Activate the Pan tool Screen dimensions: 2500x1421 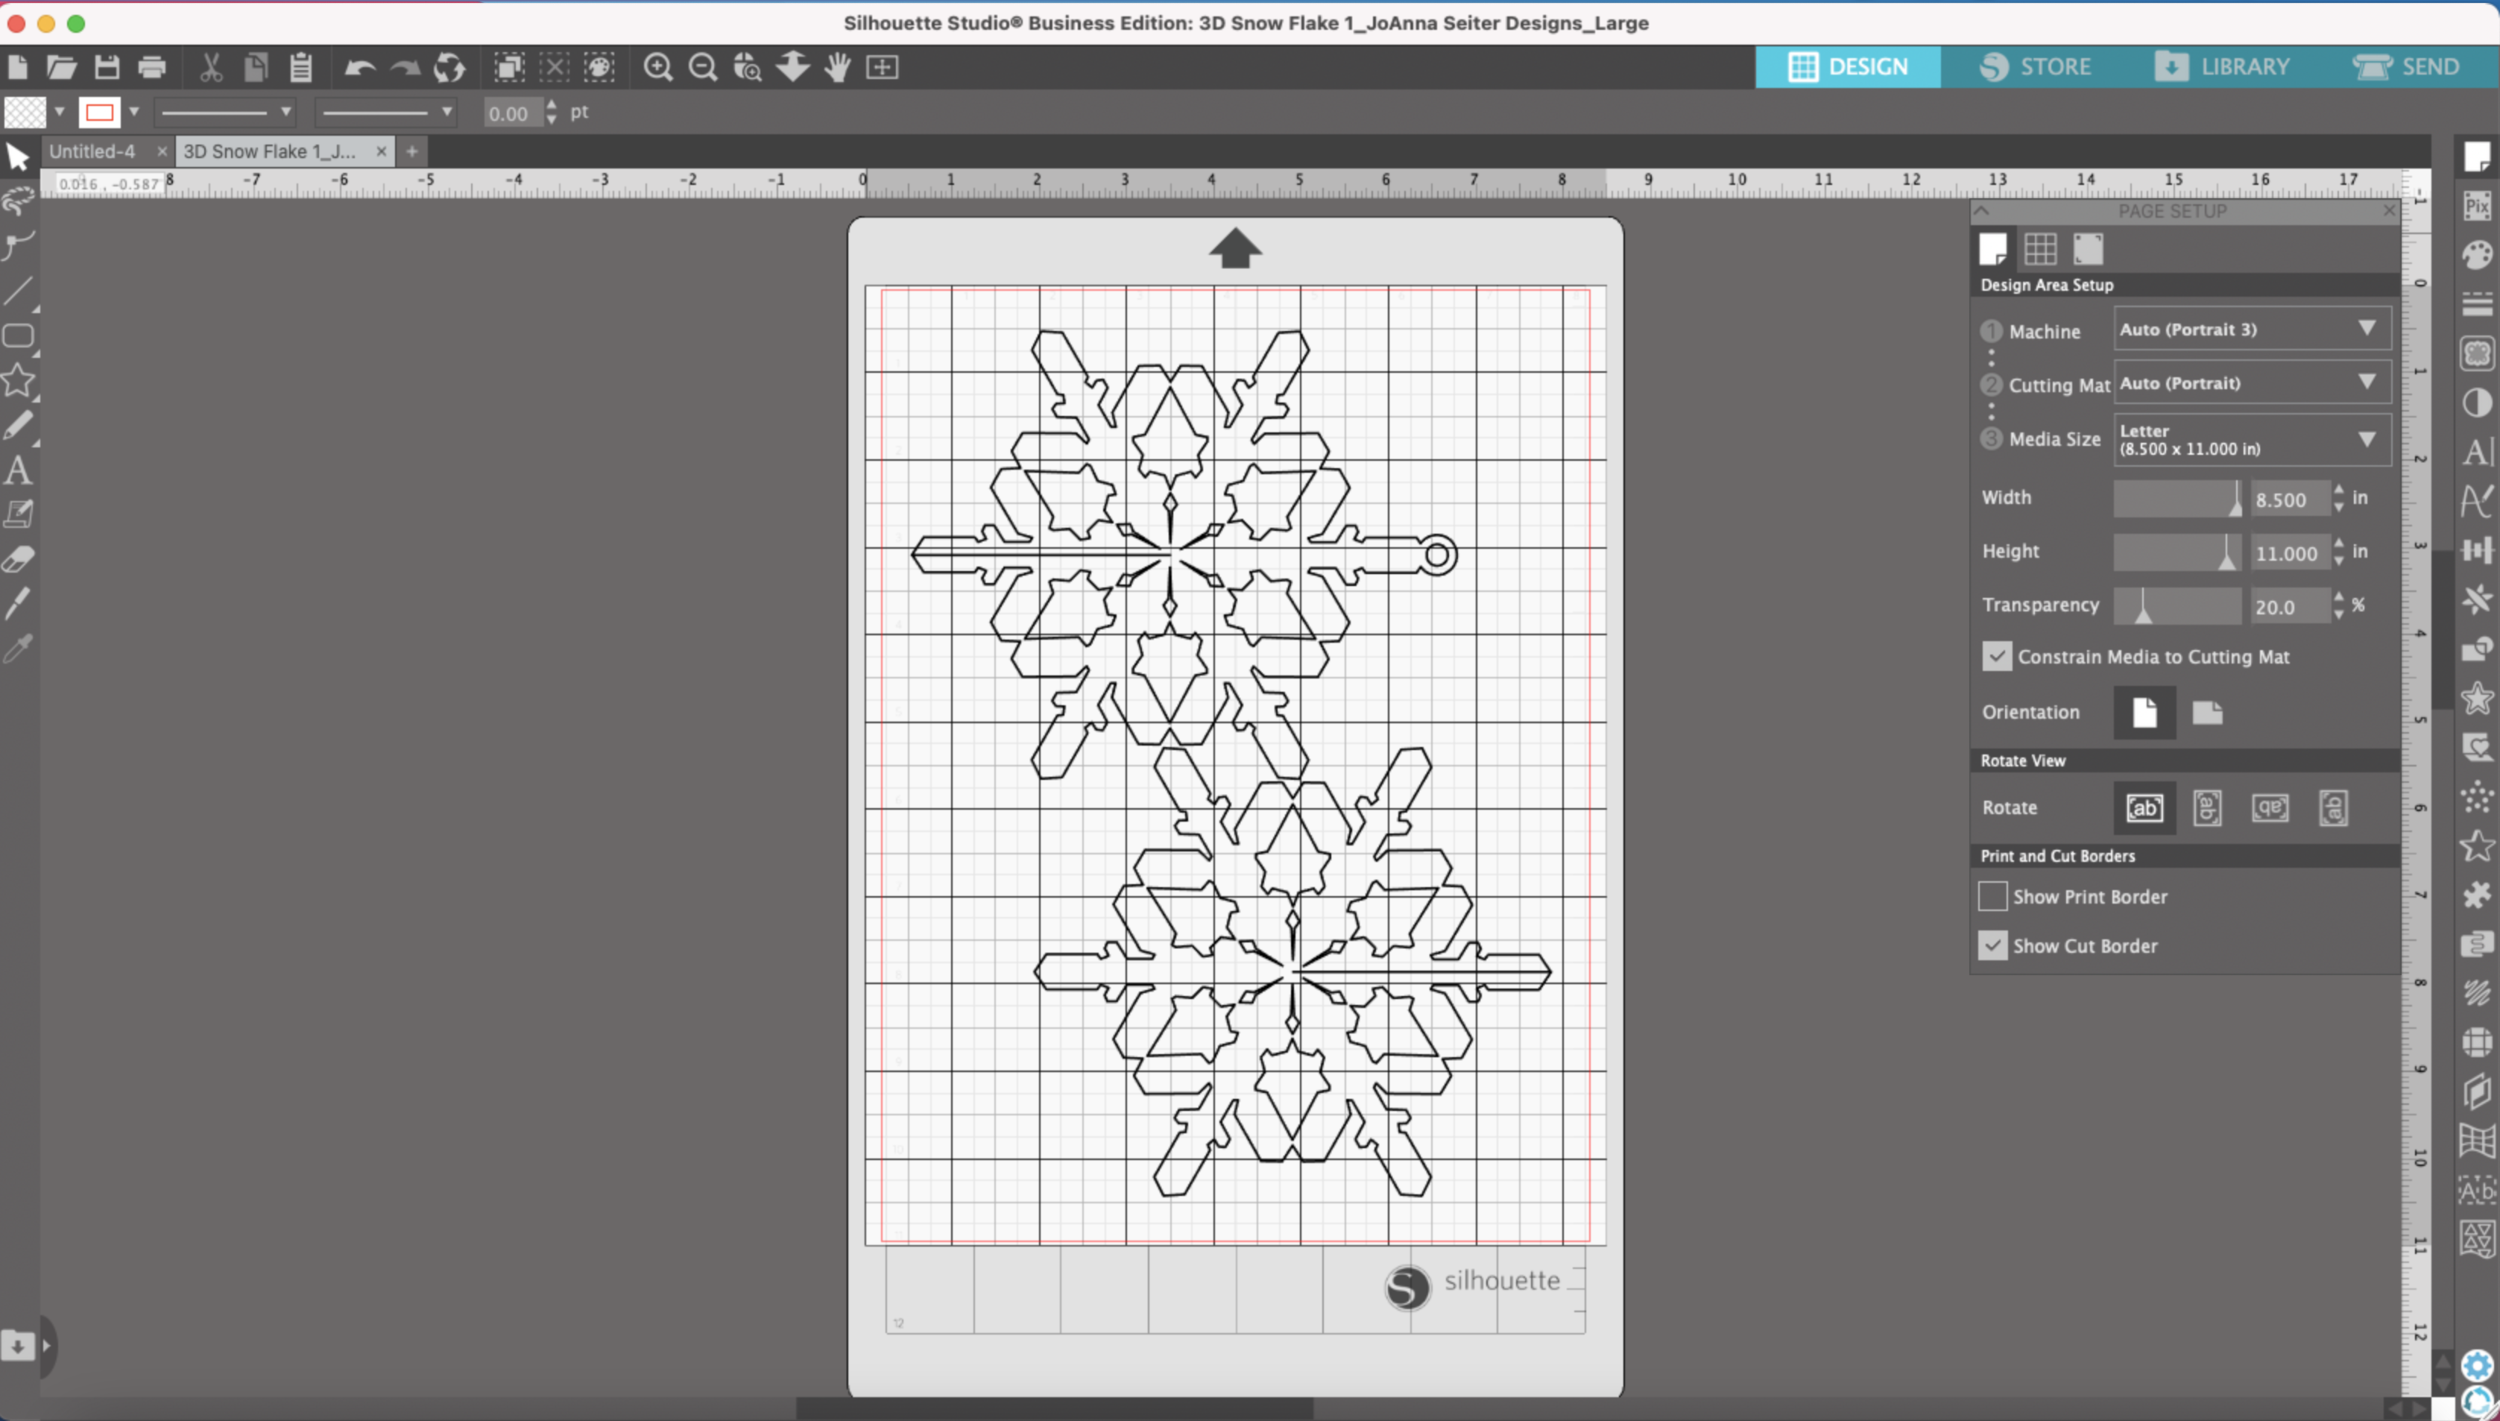[x=838, y=67]
